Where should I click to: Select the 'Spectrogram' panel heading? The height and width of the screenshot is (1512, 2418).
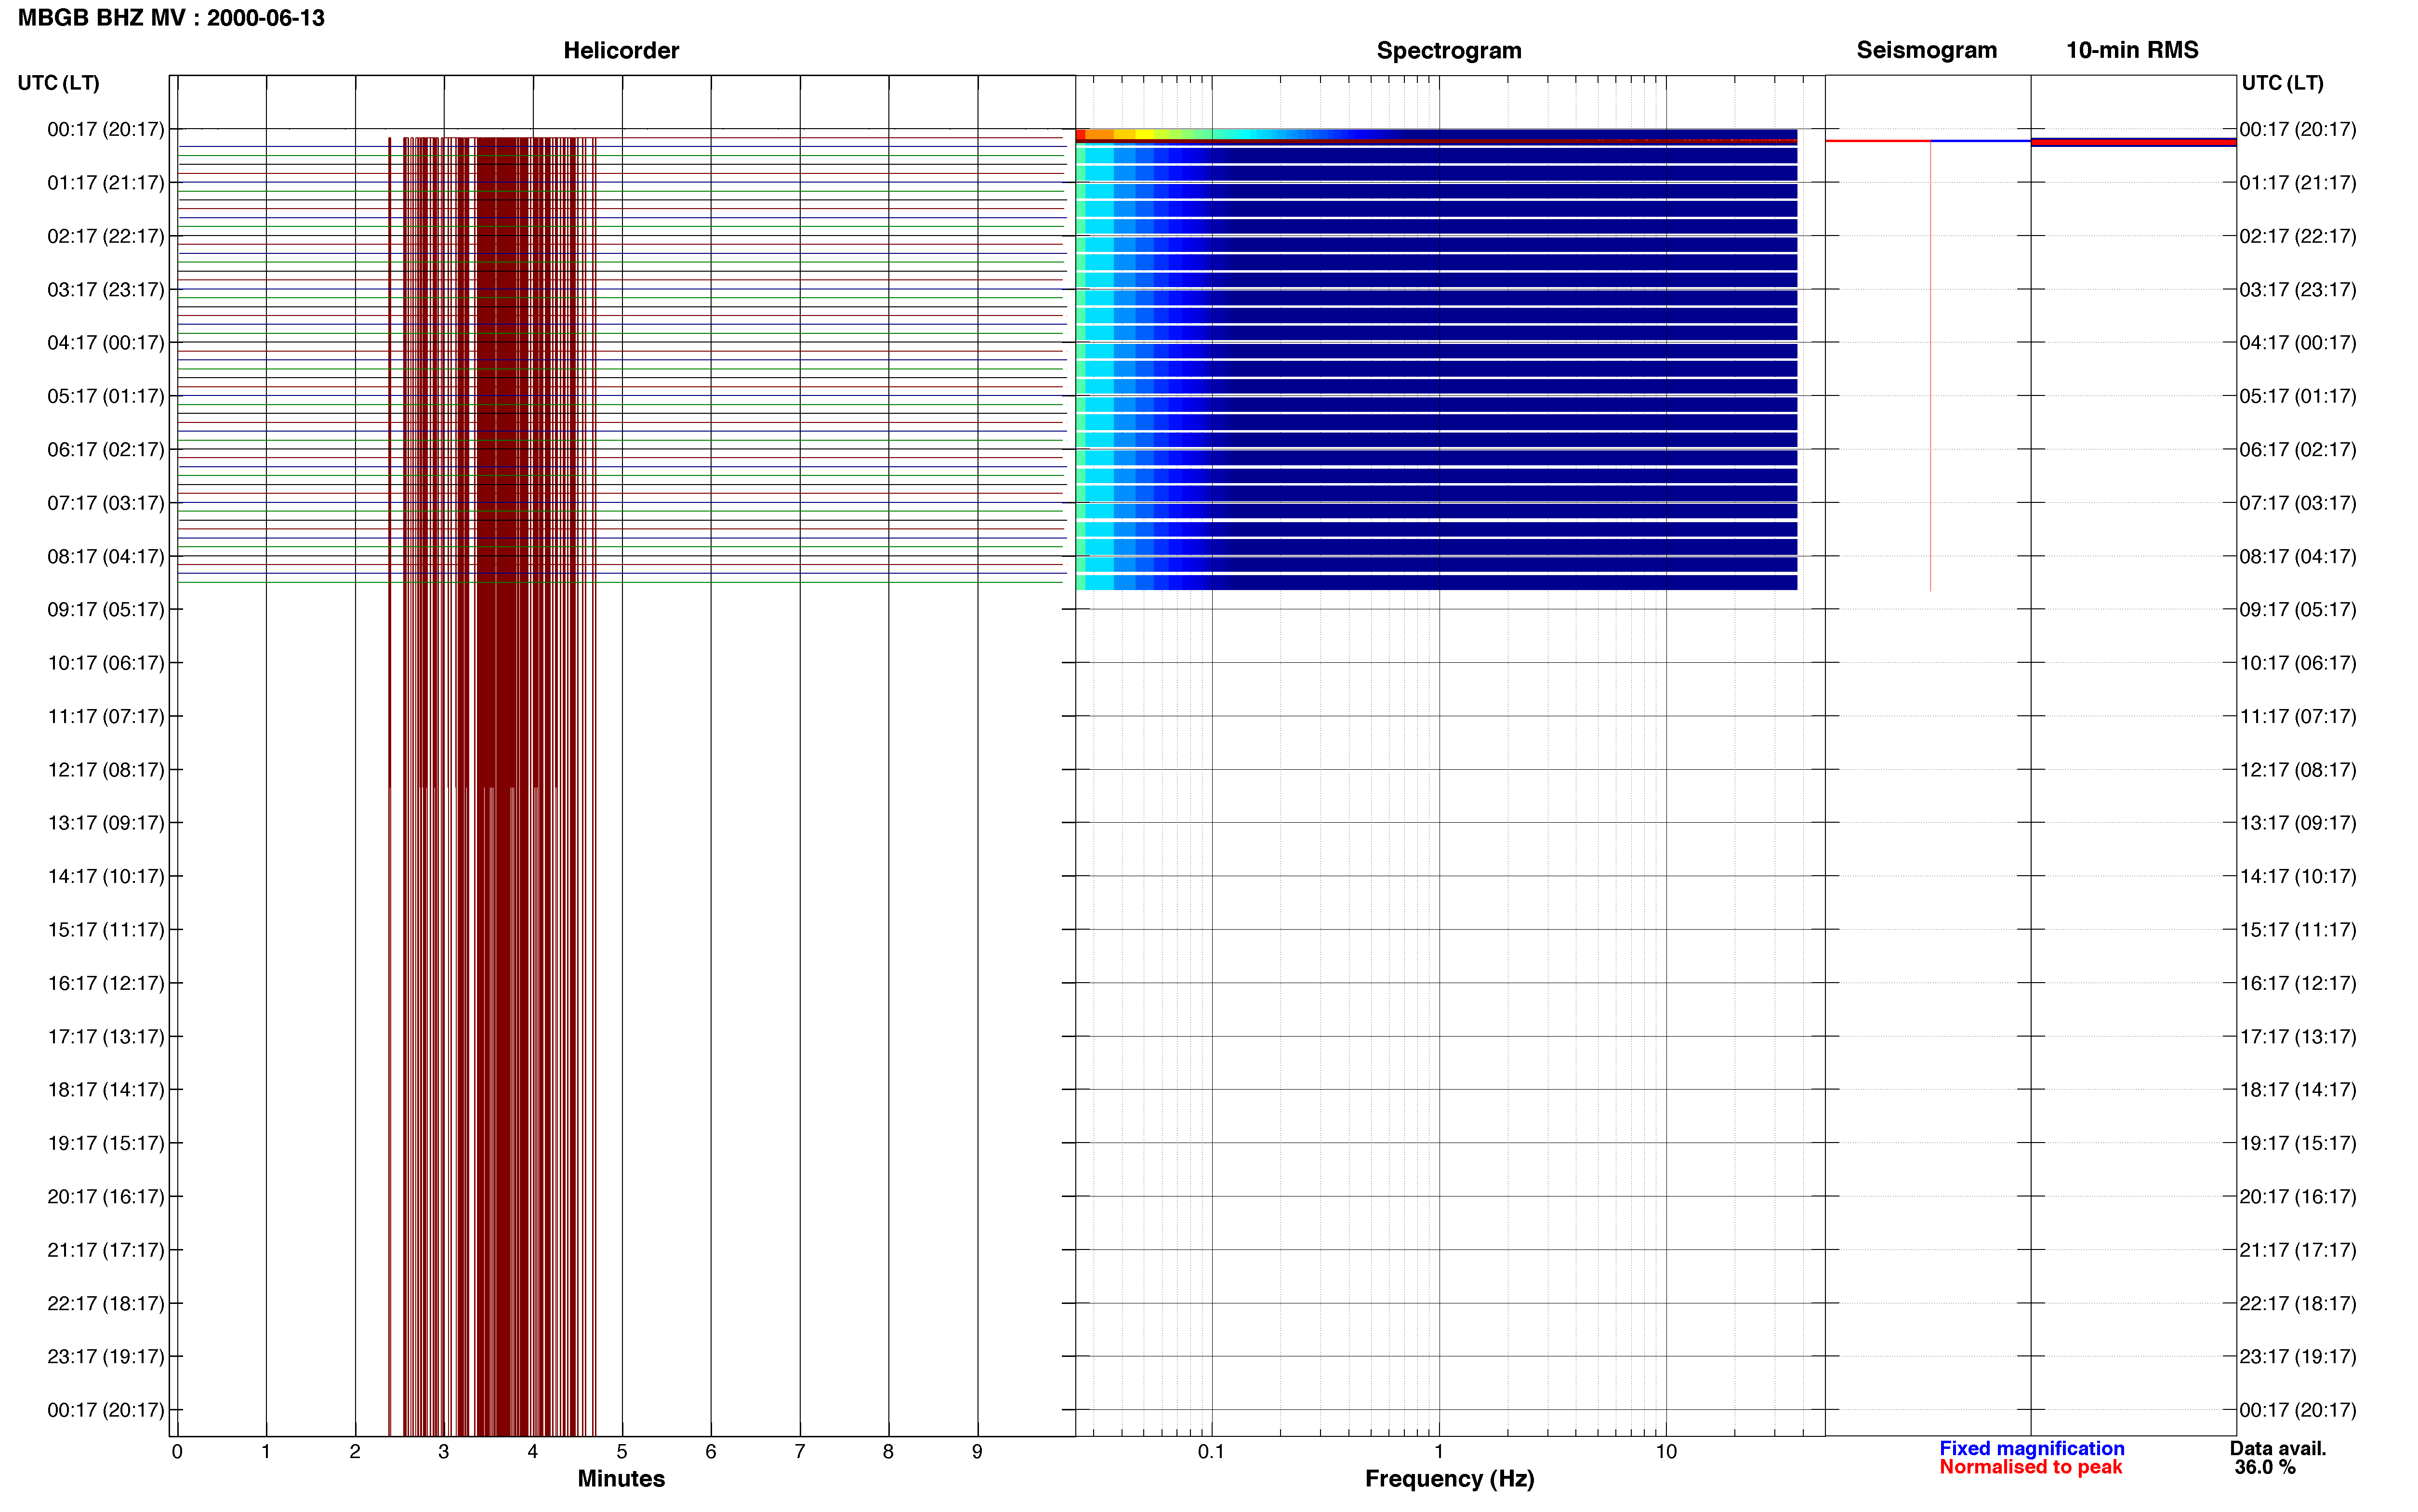pyautogui.click(x=1449, y=50)
